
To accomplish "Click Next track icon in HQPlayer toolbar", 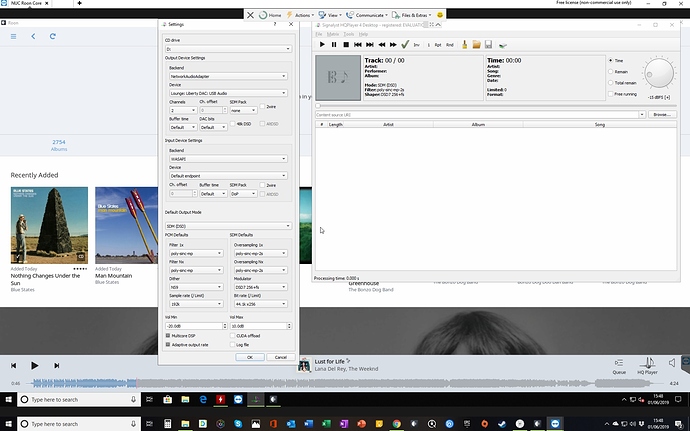I will (x=370, y=44).
